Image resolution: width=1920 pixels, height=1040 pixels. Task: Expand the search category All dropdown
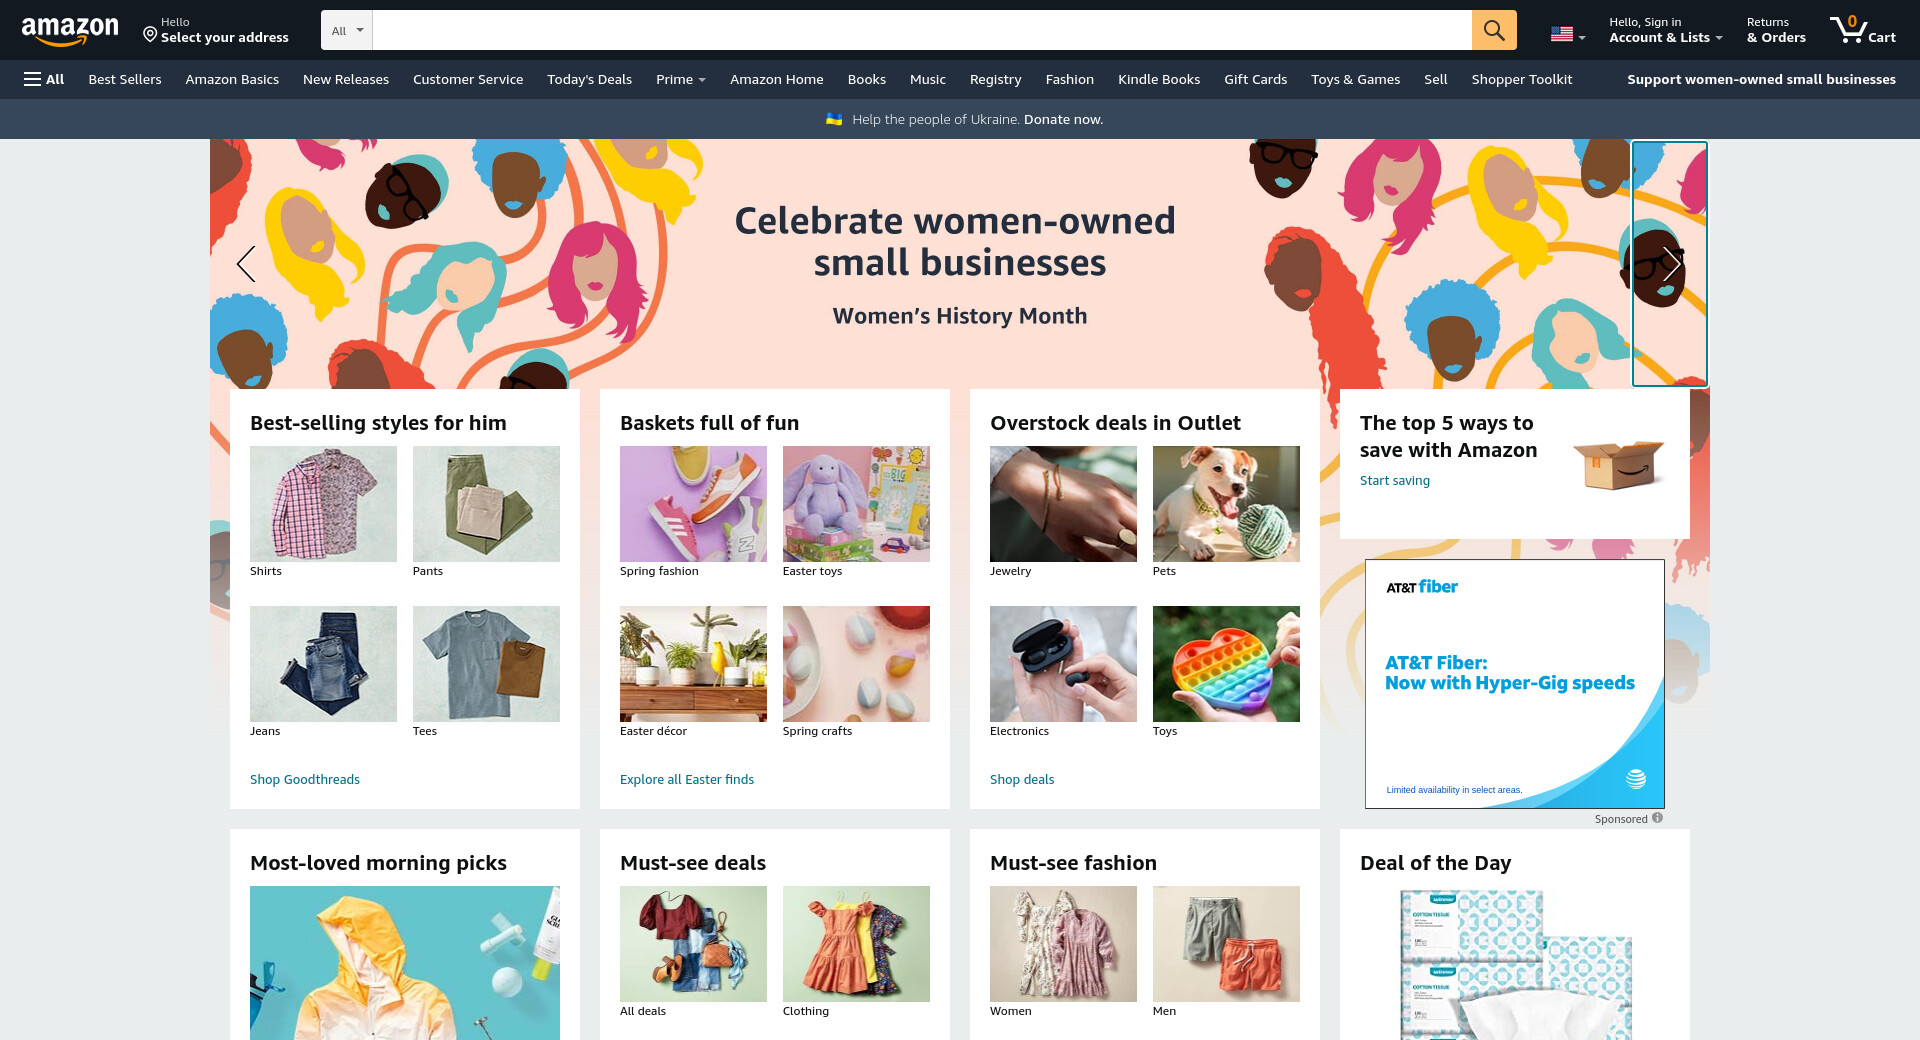347,30
